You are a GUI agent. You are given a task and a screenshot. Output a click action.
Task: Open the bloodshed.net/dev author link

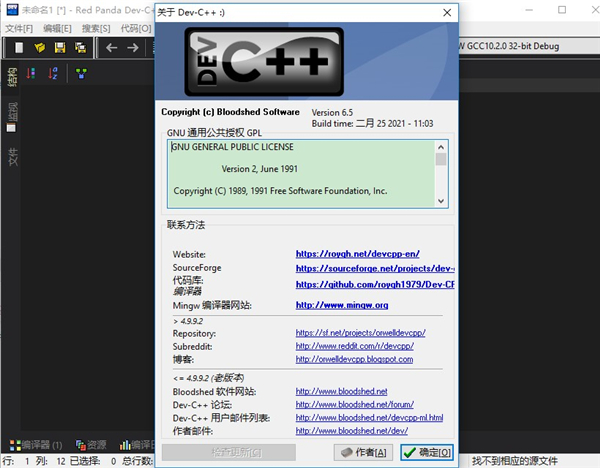pyautogui.click(x=352, y=430)
